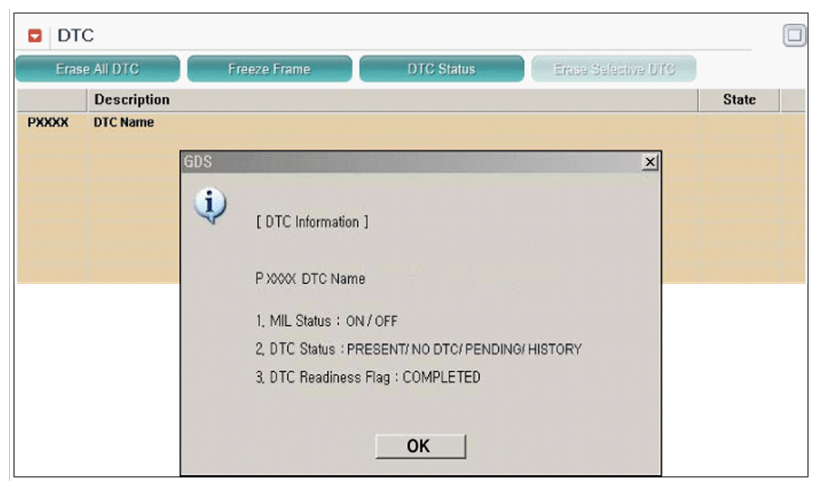Click the DTC Status PRESENT/PENDING line
This screenshot has width=818, height=490.
418,349
